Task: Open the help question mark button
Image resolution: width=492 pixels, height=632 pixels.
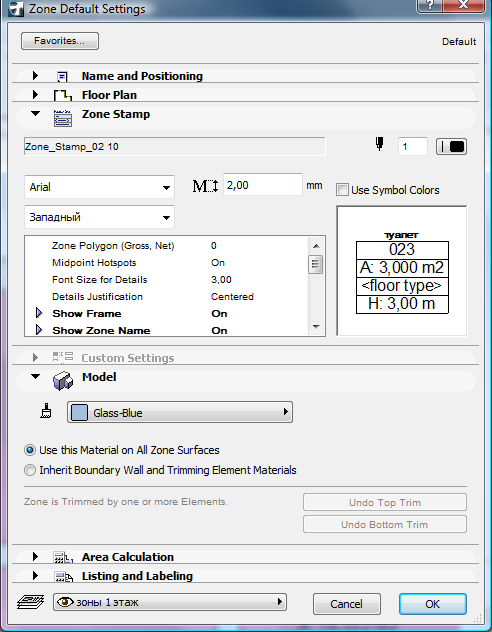Action: click(430, 5)
